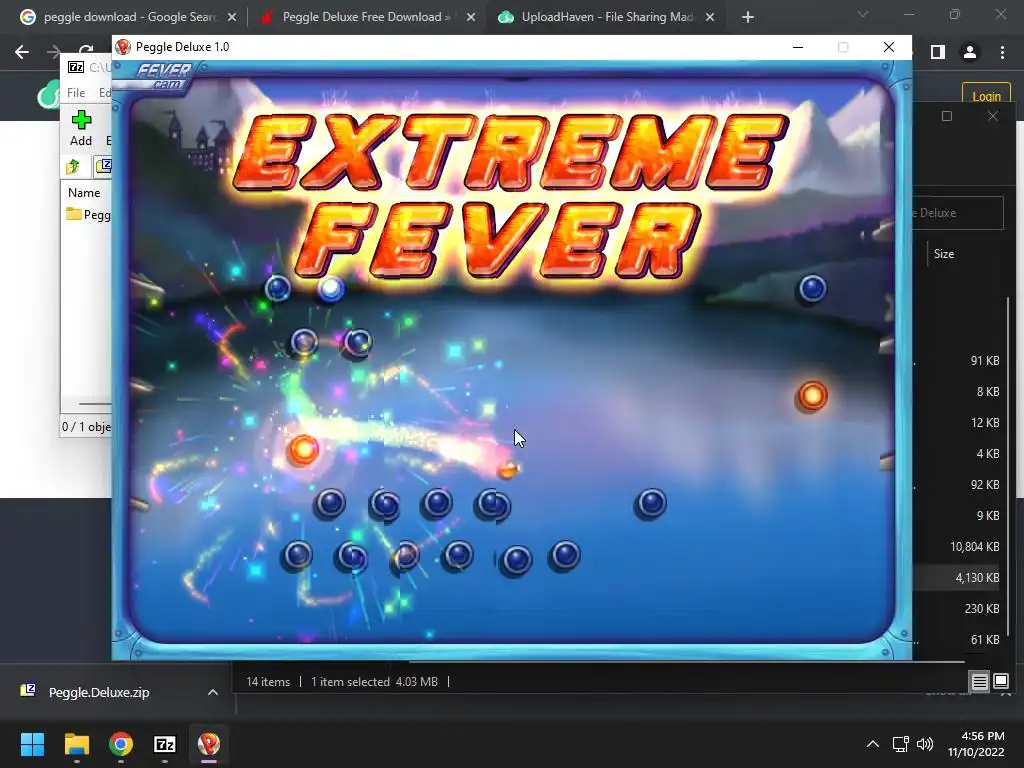Close the dark Explorer window
1024x768 pixels.
pos(993,116)
